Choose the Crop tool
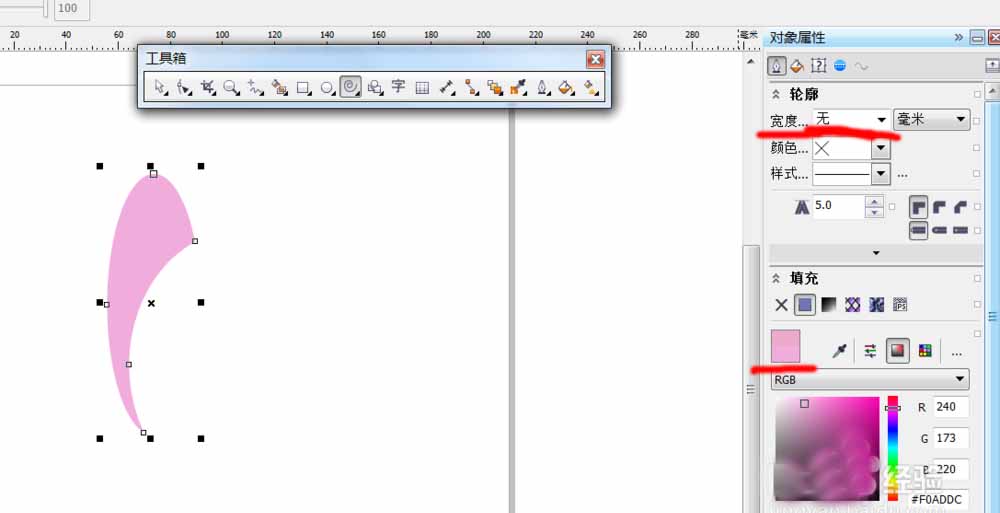 tap(208, 87)
